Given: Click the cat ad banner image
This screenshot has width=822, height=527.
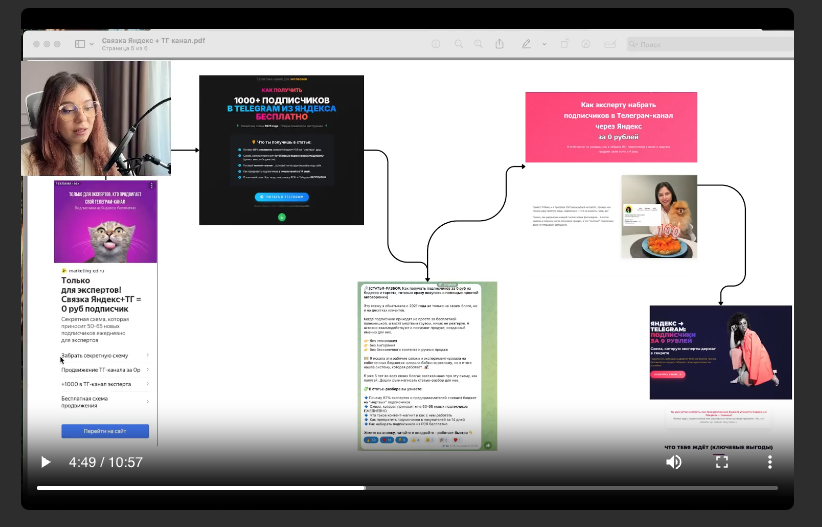Looking at the screenshot, I should (105, 221).
